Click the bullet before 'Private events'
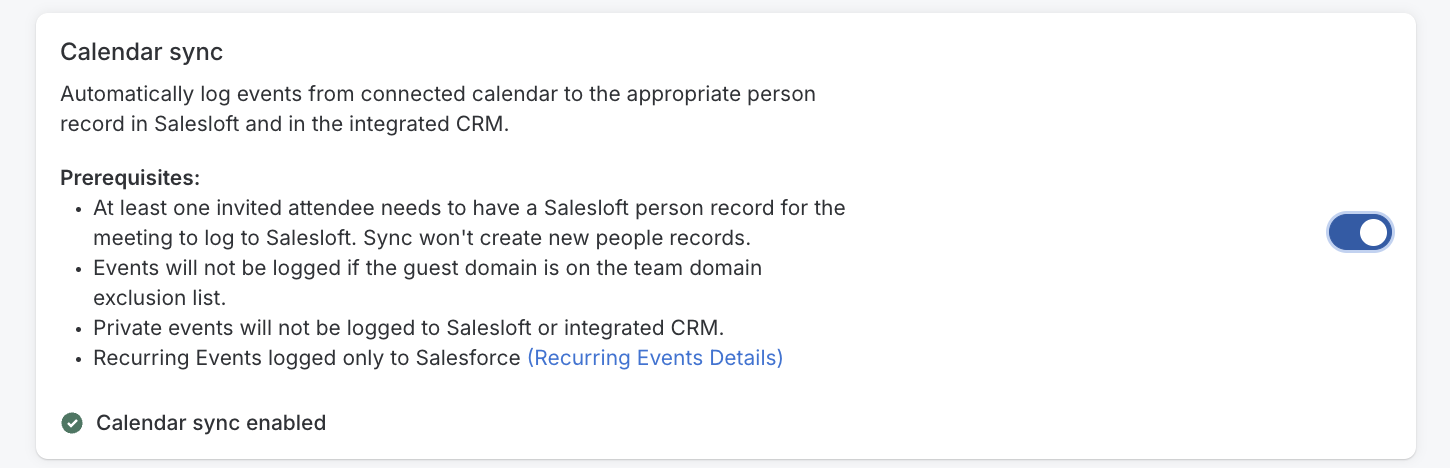1450x468 pixels. click(x=79, y=329)
